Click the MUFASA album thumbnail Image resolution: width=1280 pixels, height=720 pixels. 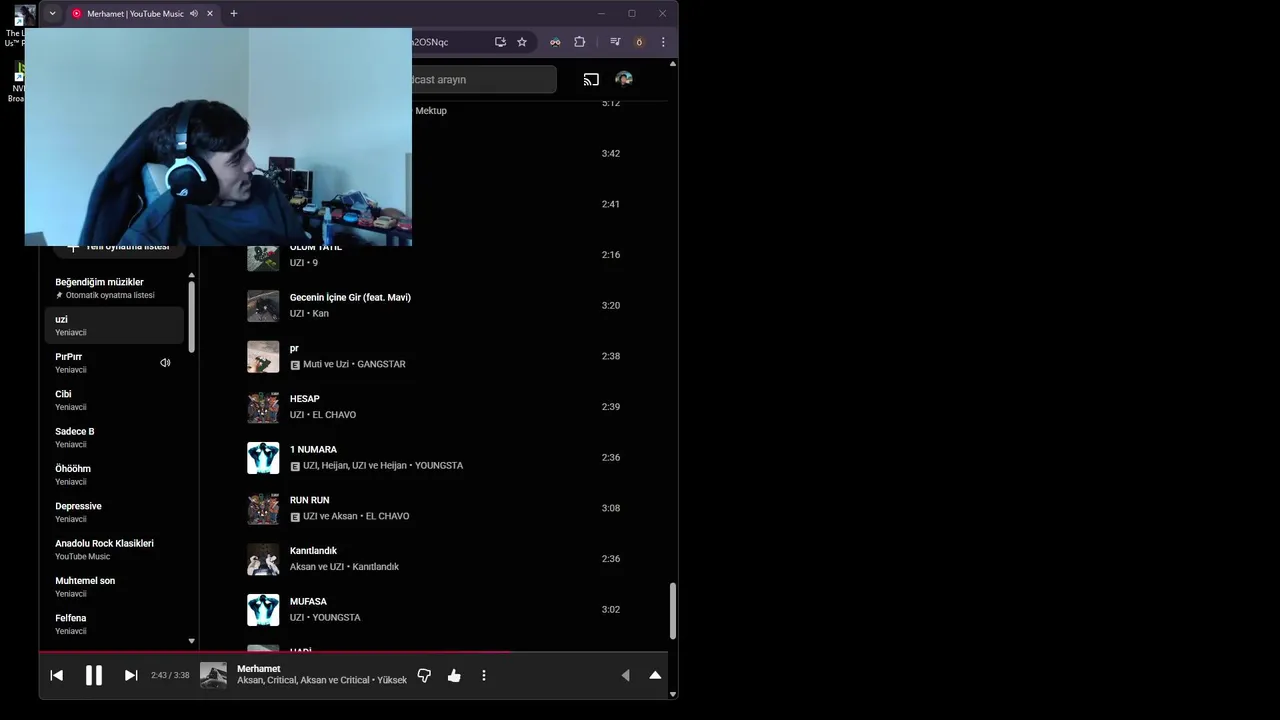(x=263, y=610)
